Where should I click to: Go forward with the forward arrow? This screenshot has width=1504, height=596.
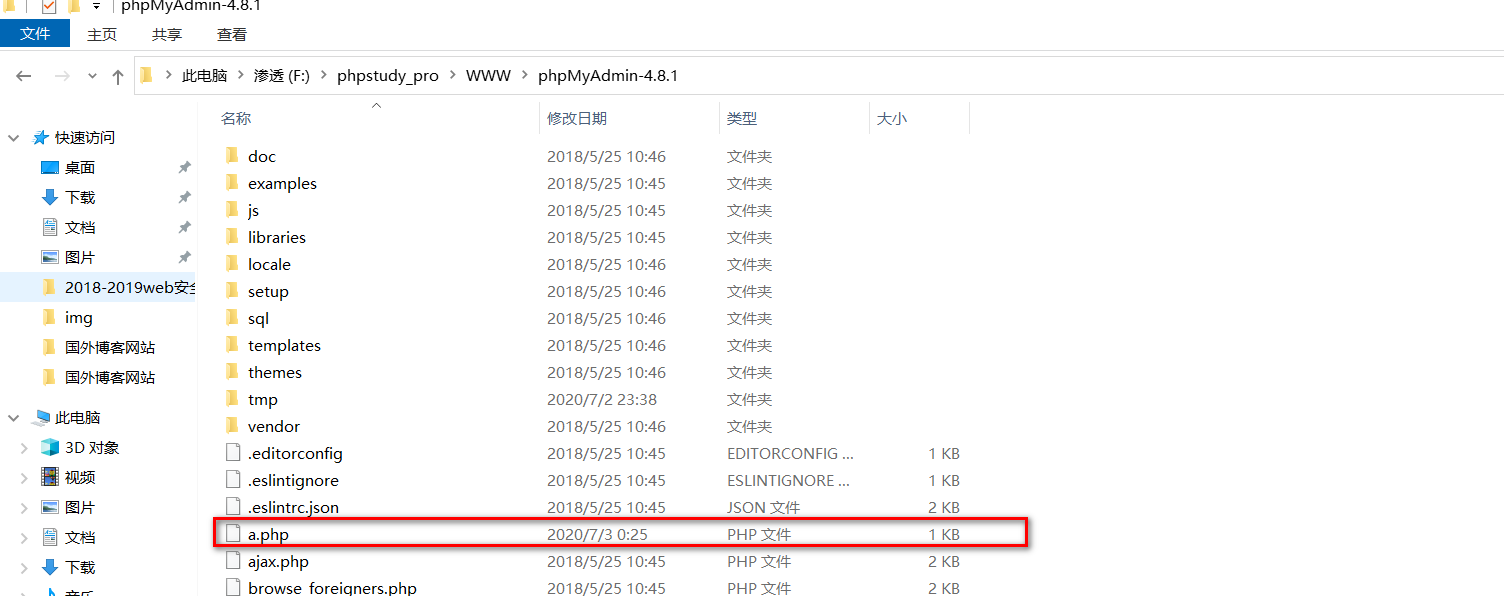pyautogui.click(x=62, y=76)
